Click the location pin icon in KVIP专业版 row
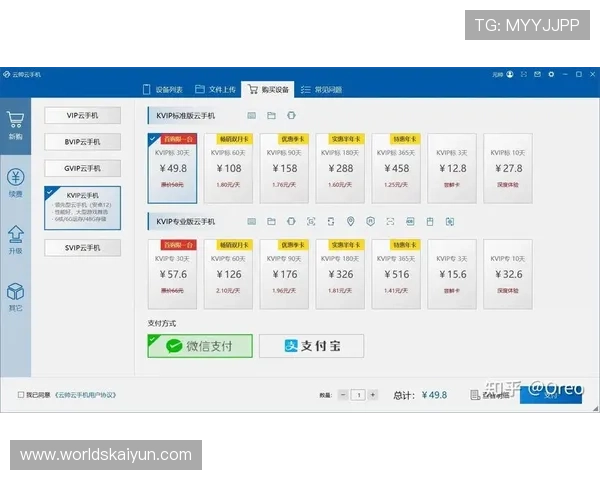Screen dimensions: 600x480 click(x=351, y=221)
